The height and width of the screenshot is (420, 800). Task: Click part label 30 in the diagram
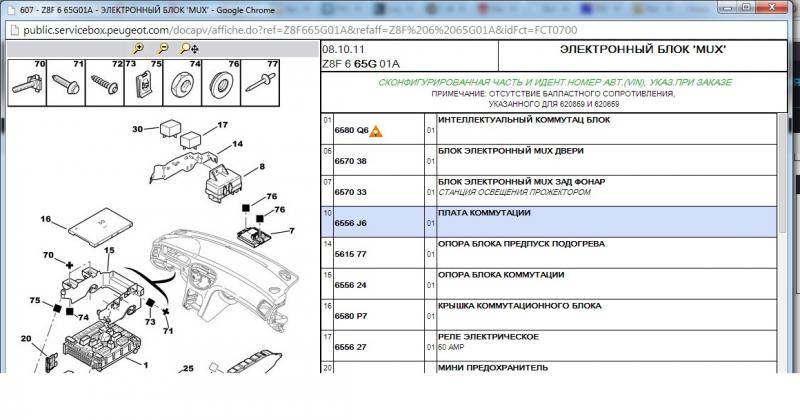(x=137, y=128)
